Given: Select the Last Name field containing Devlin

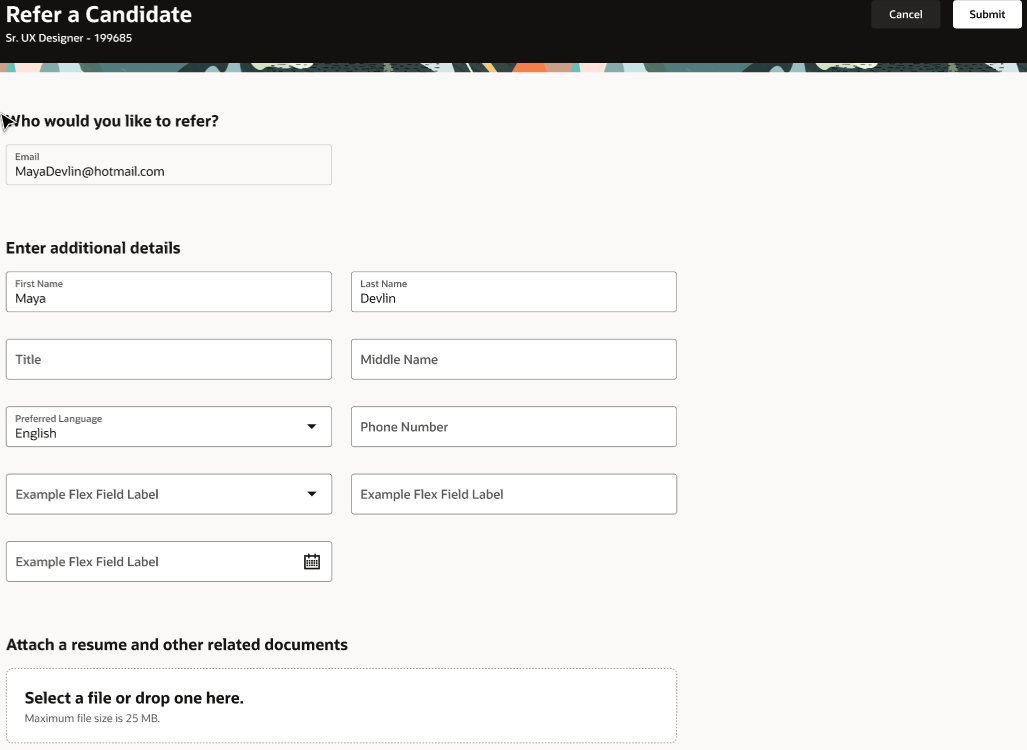Looking at the screenshot, I should [x=514, y=291].
